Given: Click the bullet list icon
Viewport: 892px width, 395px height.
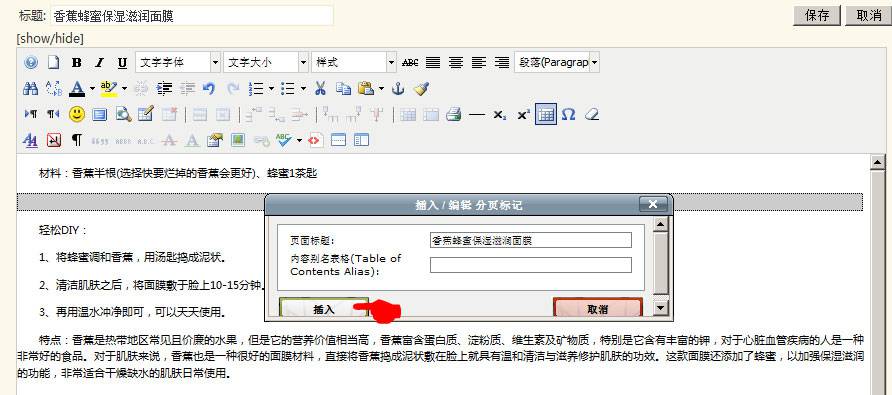Looking at the screenshot, I should [288, 89].
